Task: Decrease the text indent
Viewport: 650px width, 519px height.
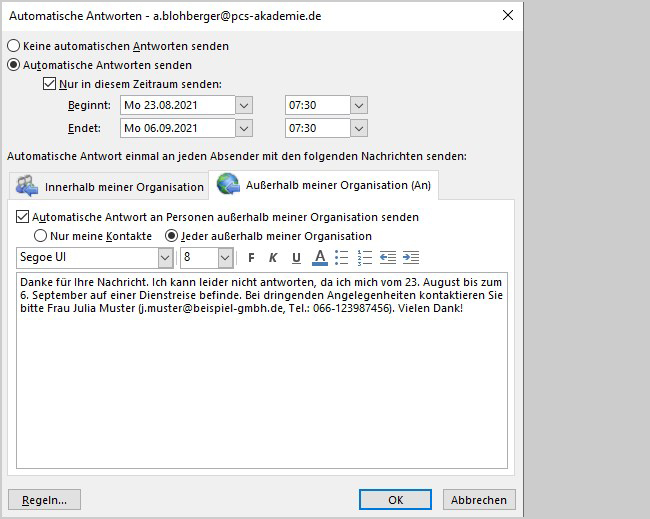Action: coord(388,257)
